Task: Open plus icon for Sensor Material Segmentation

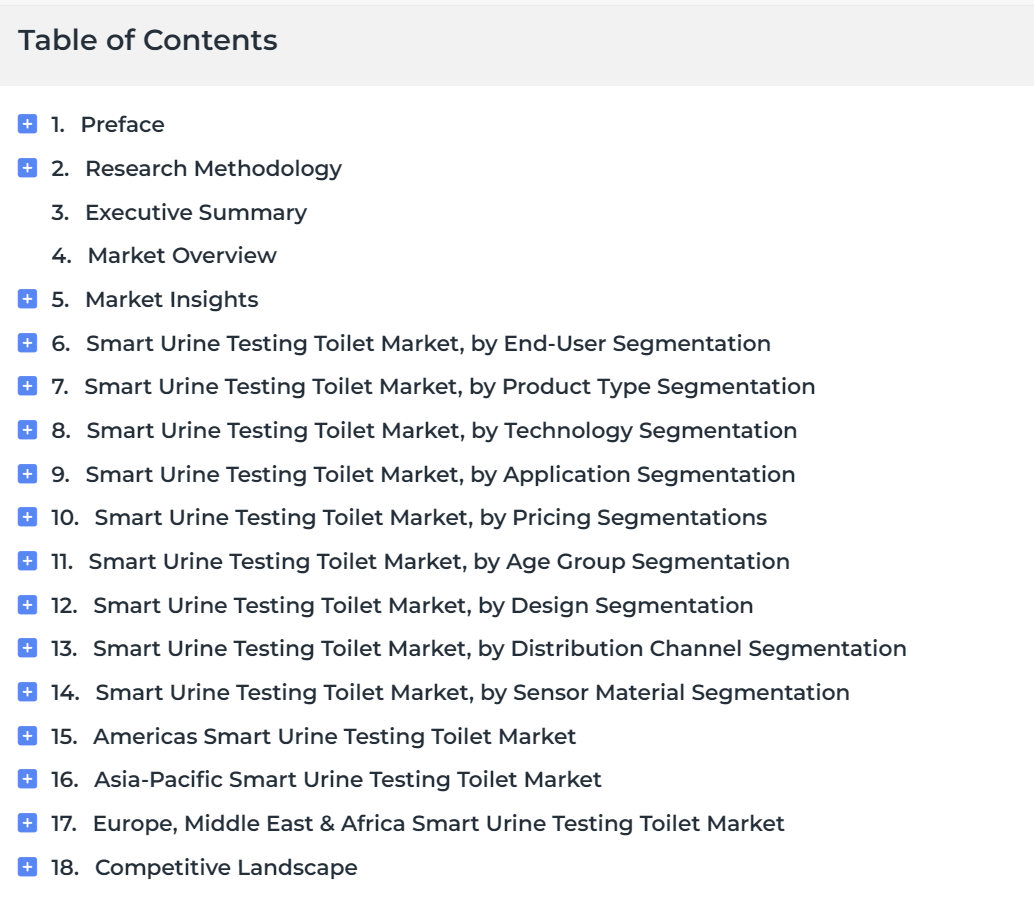Action: pos(27,692)
